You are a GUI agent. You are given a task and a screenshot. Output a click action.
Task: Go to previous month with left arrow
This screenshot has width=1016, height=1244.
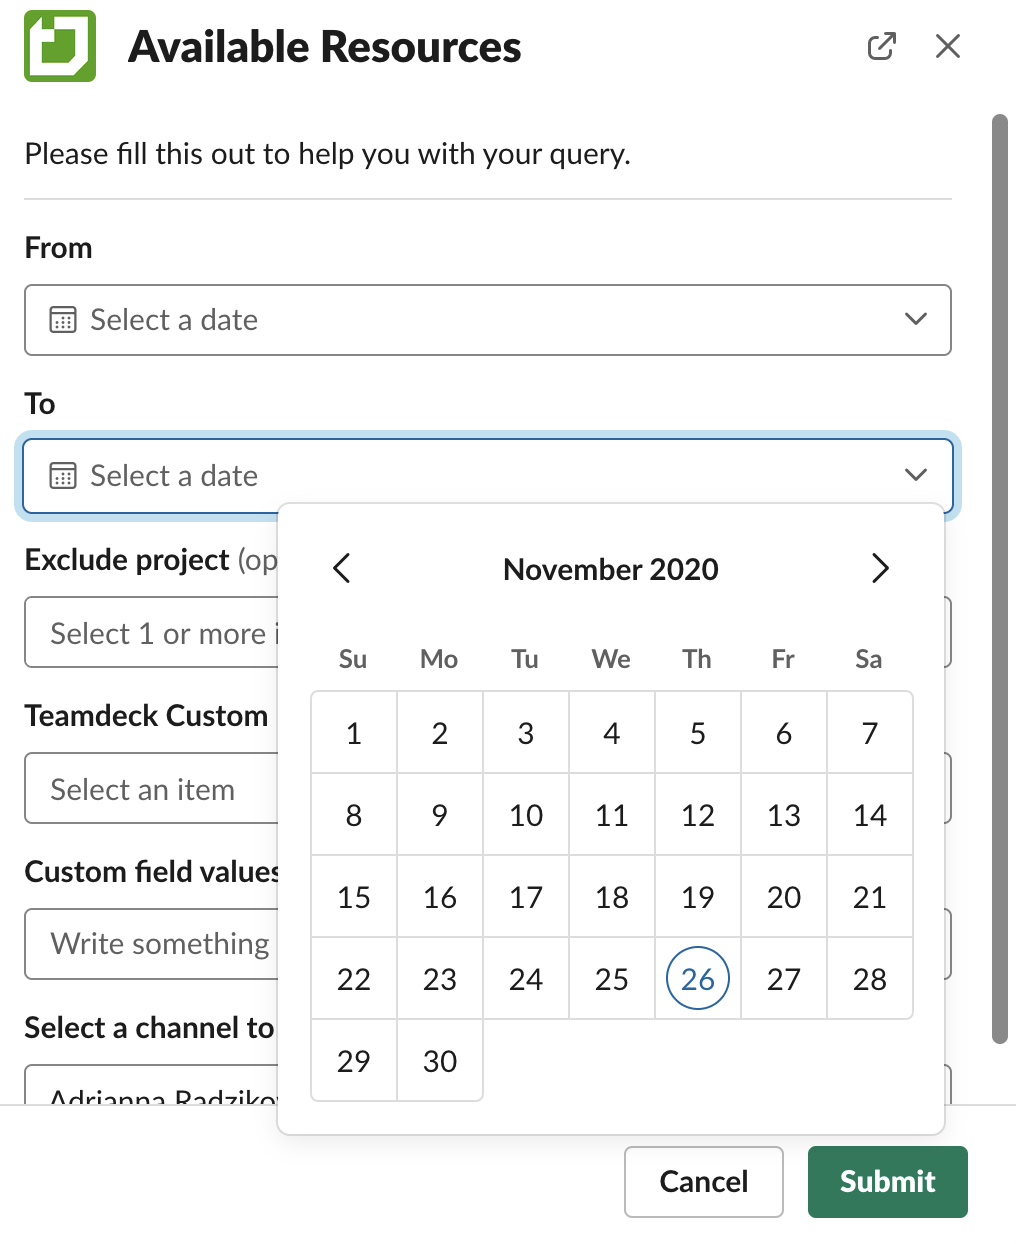coord(341,568)
